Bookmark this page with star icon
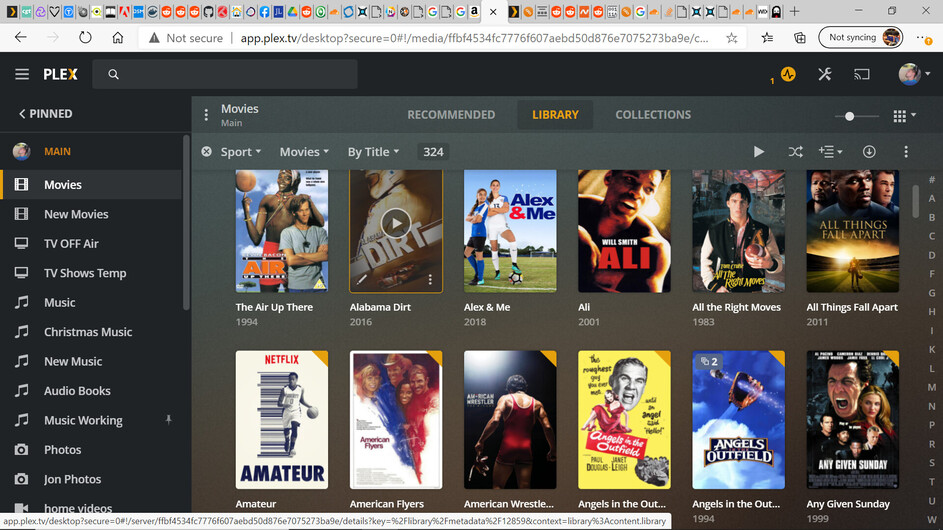The image size is (943, 530). tap(732, 38)
